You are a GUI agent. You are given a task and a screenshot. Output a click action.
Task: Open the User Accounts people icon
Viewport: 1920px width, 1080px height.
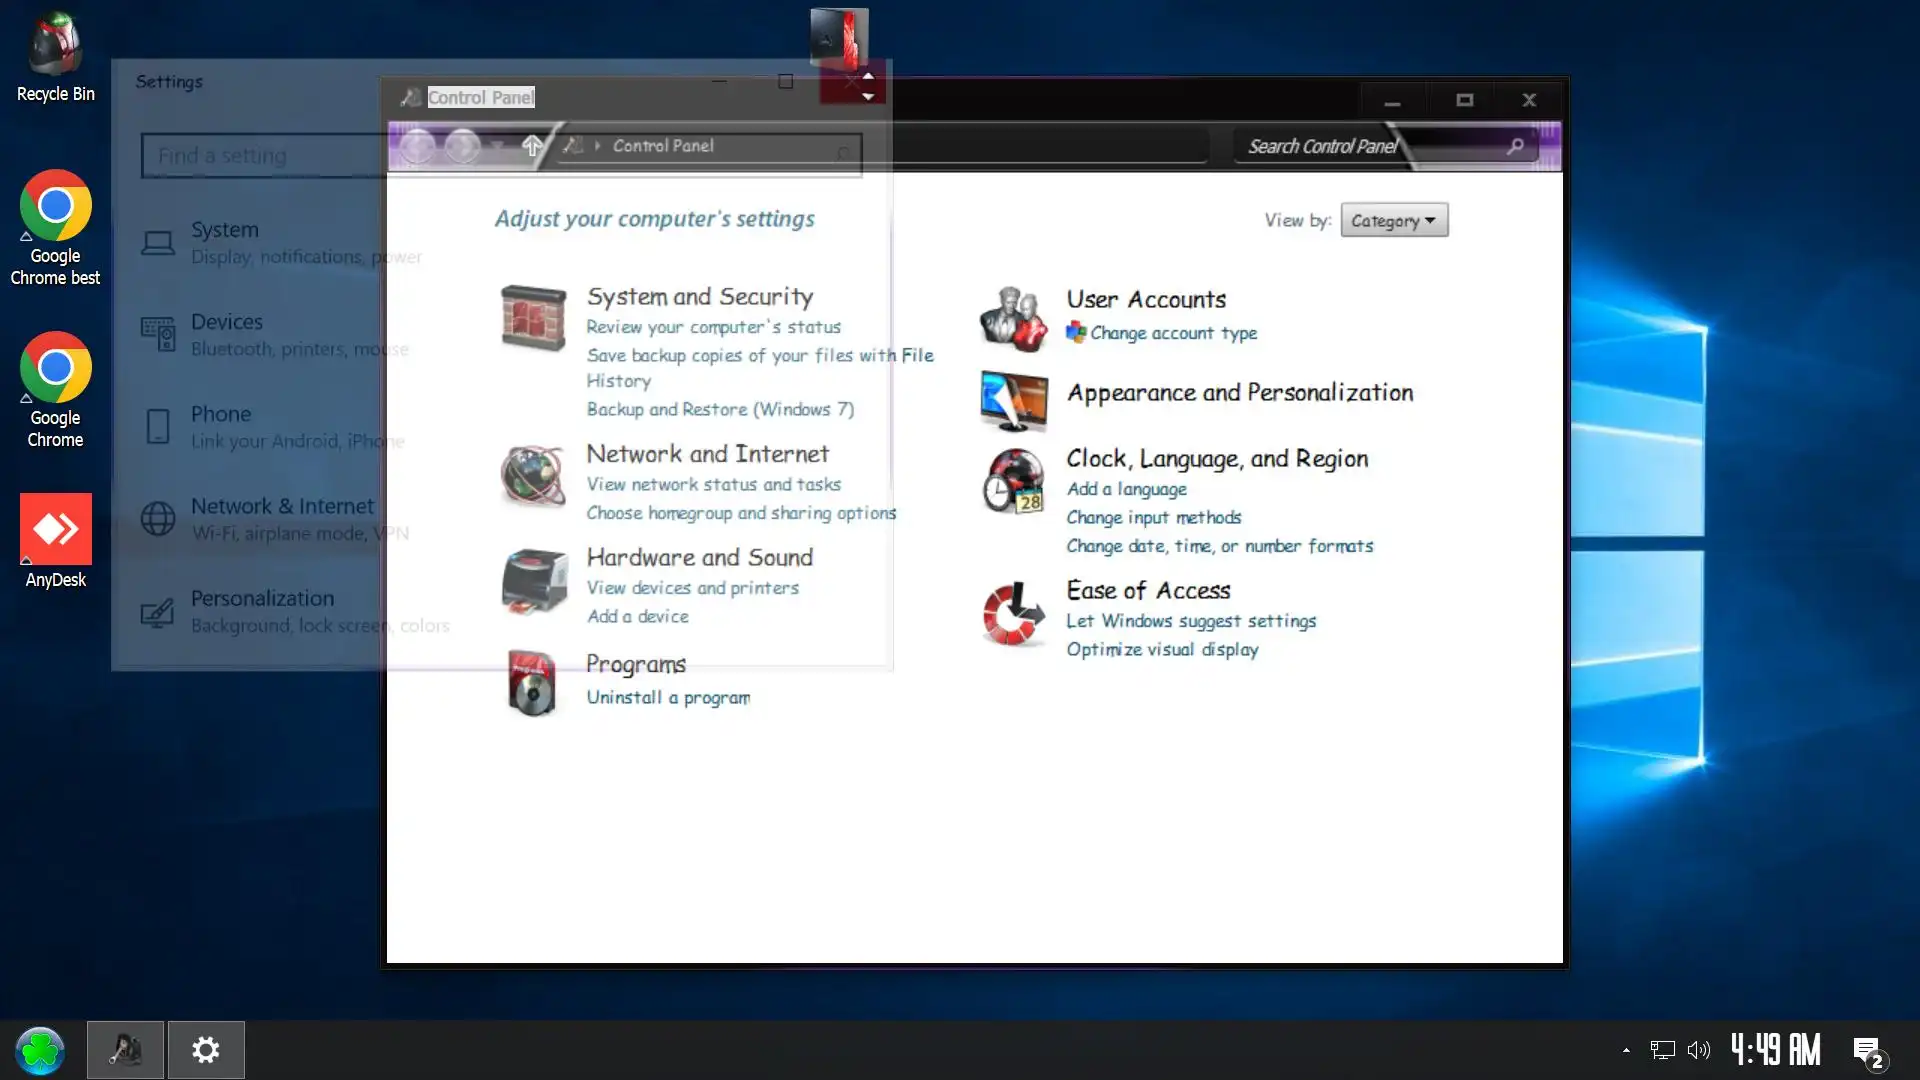(1013, 318)
